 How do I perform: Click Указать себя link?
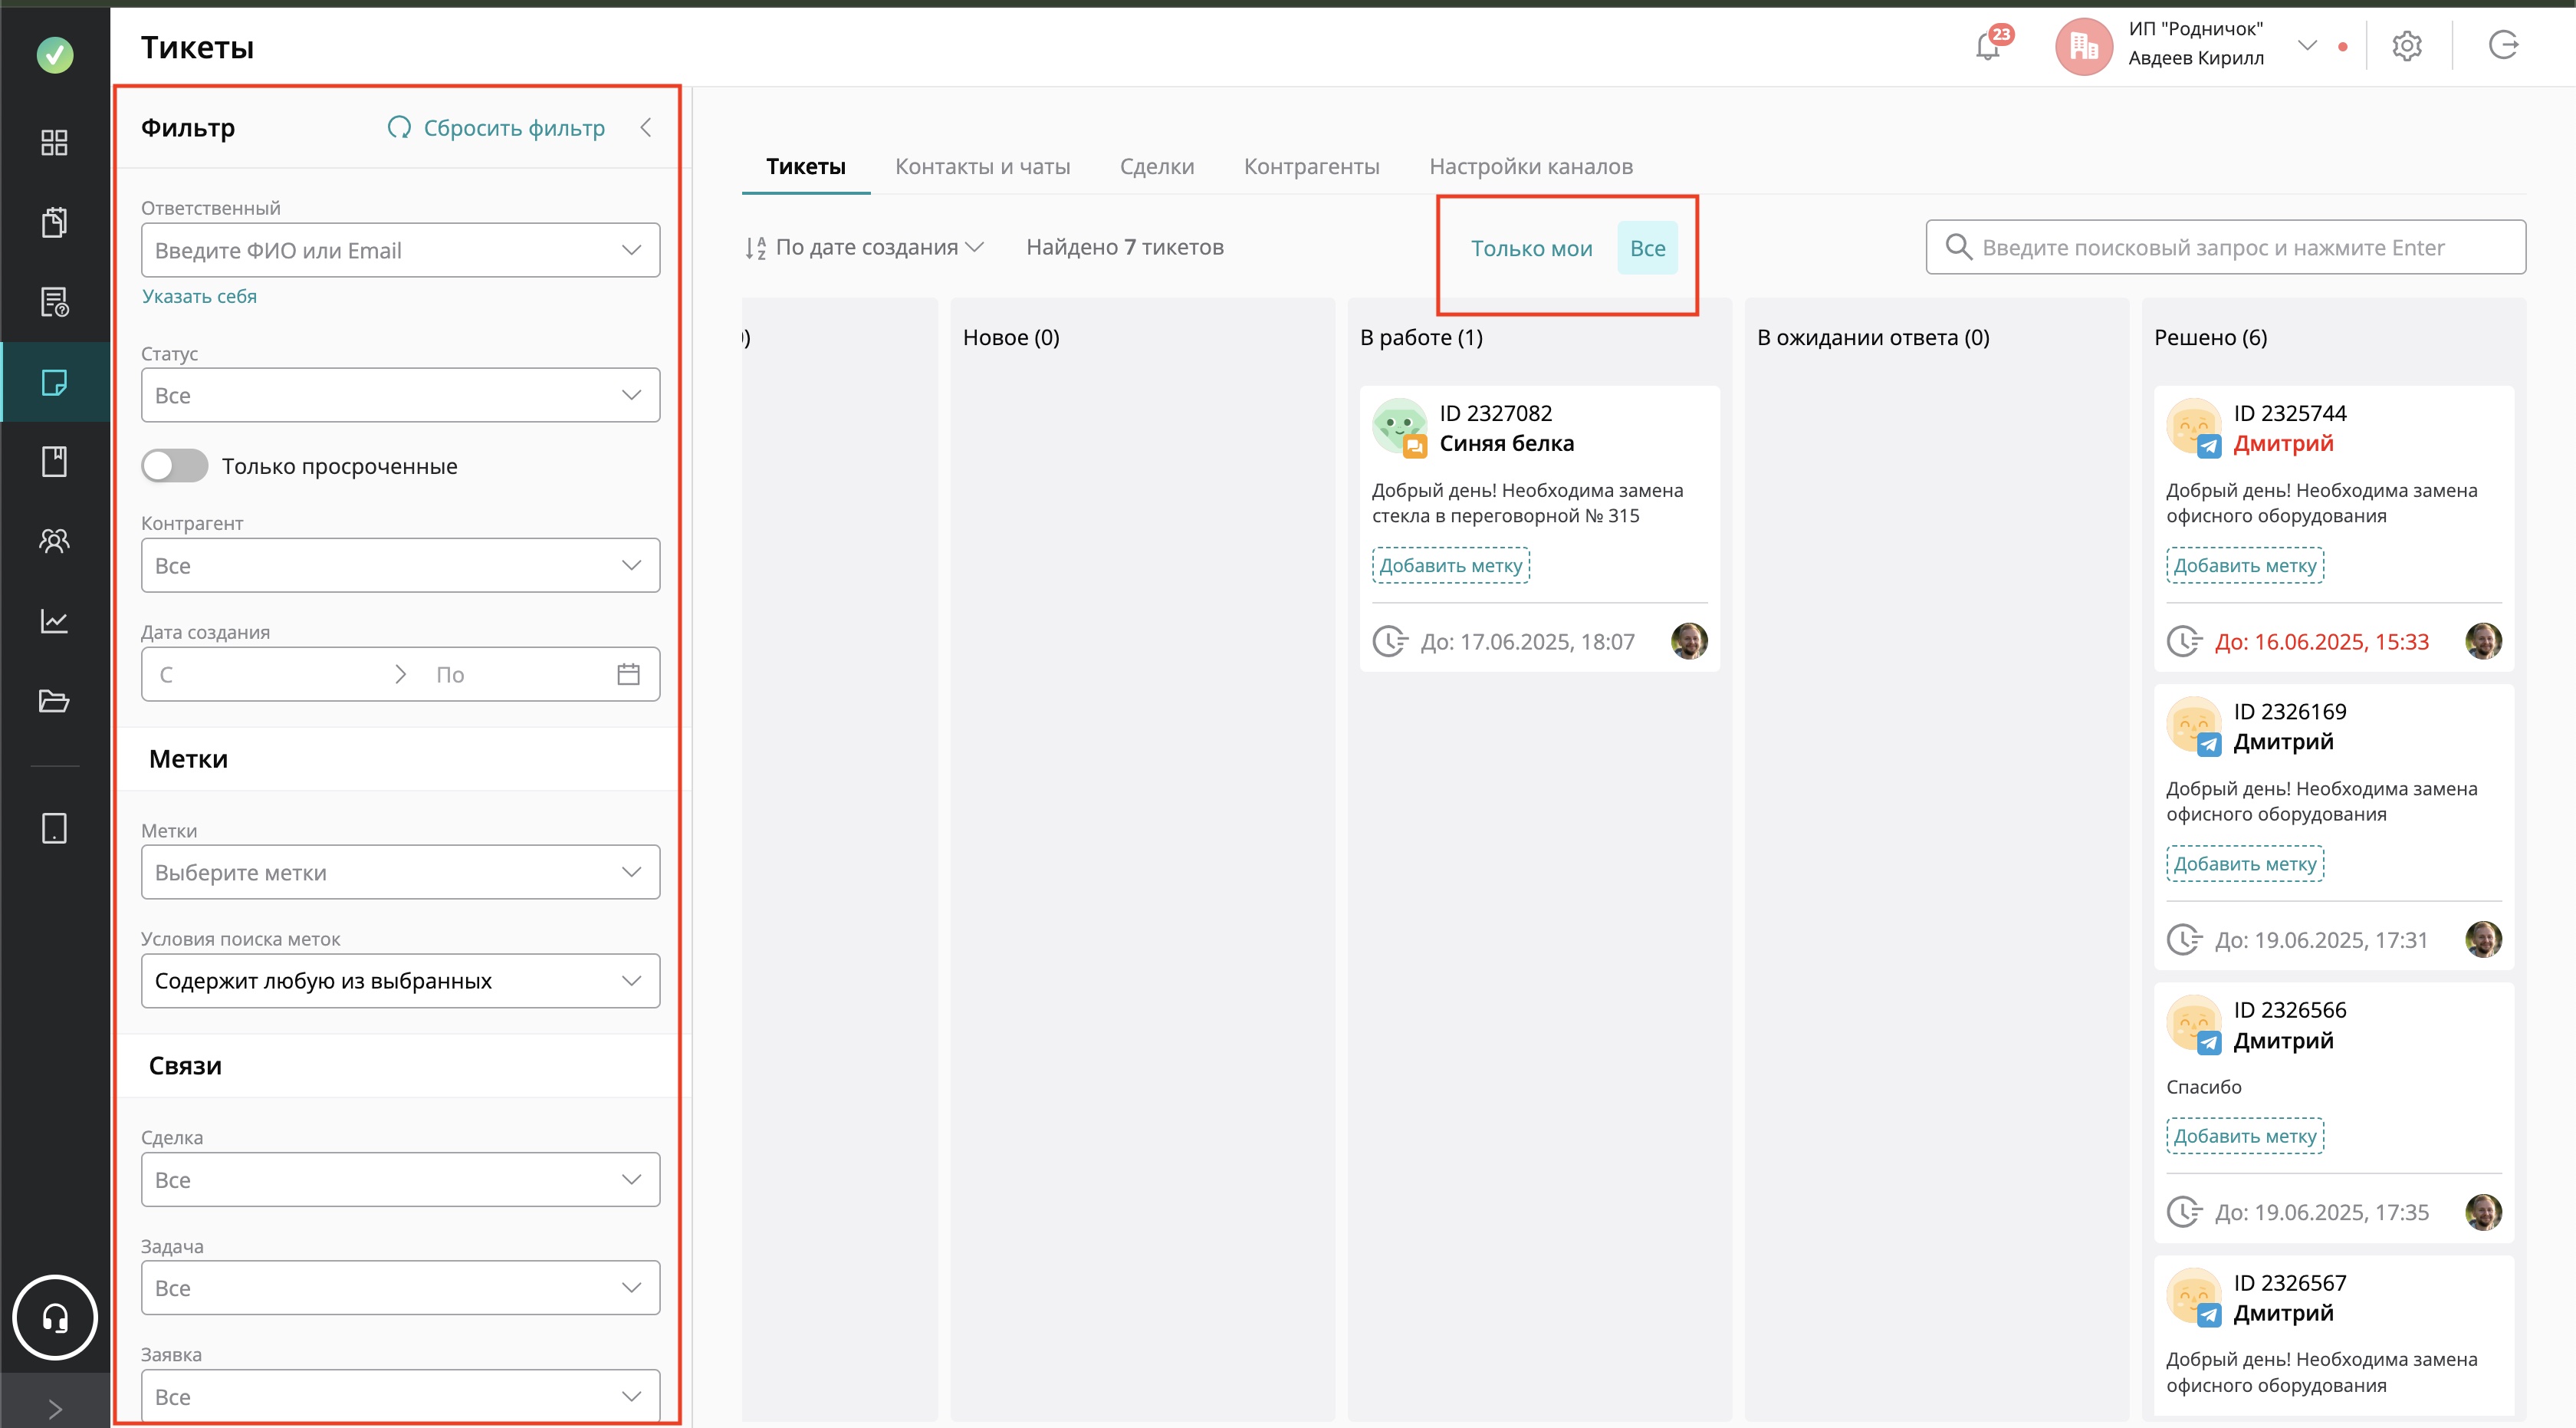point(199,296)
